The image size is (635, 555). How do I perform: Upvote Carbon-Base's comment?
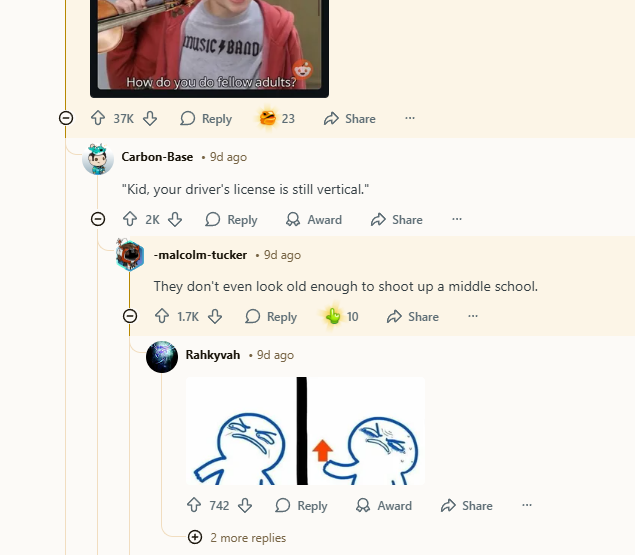(130, 219)
